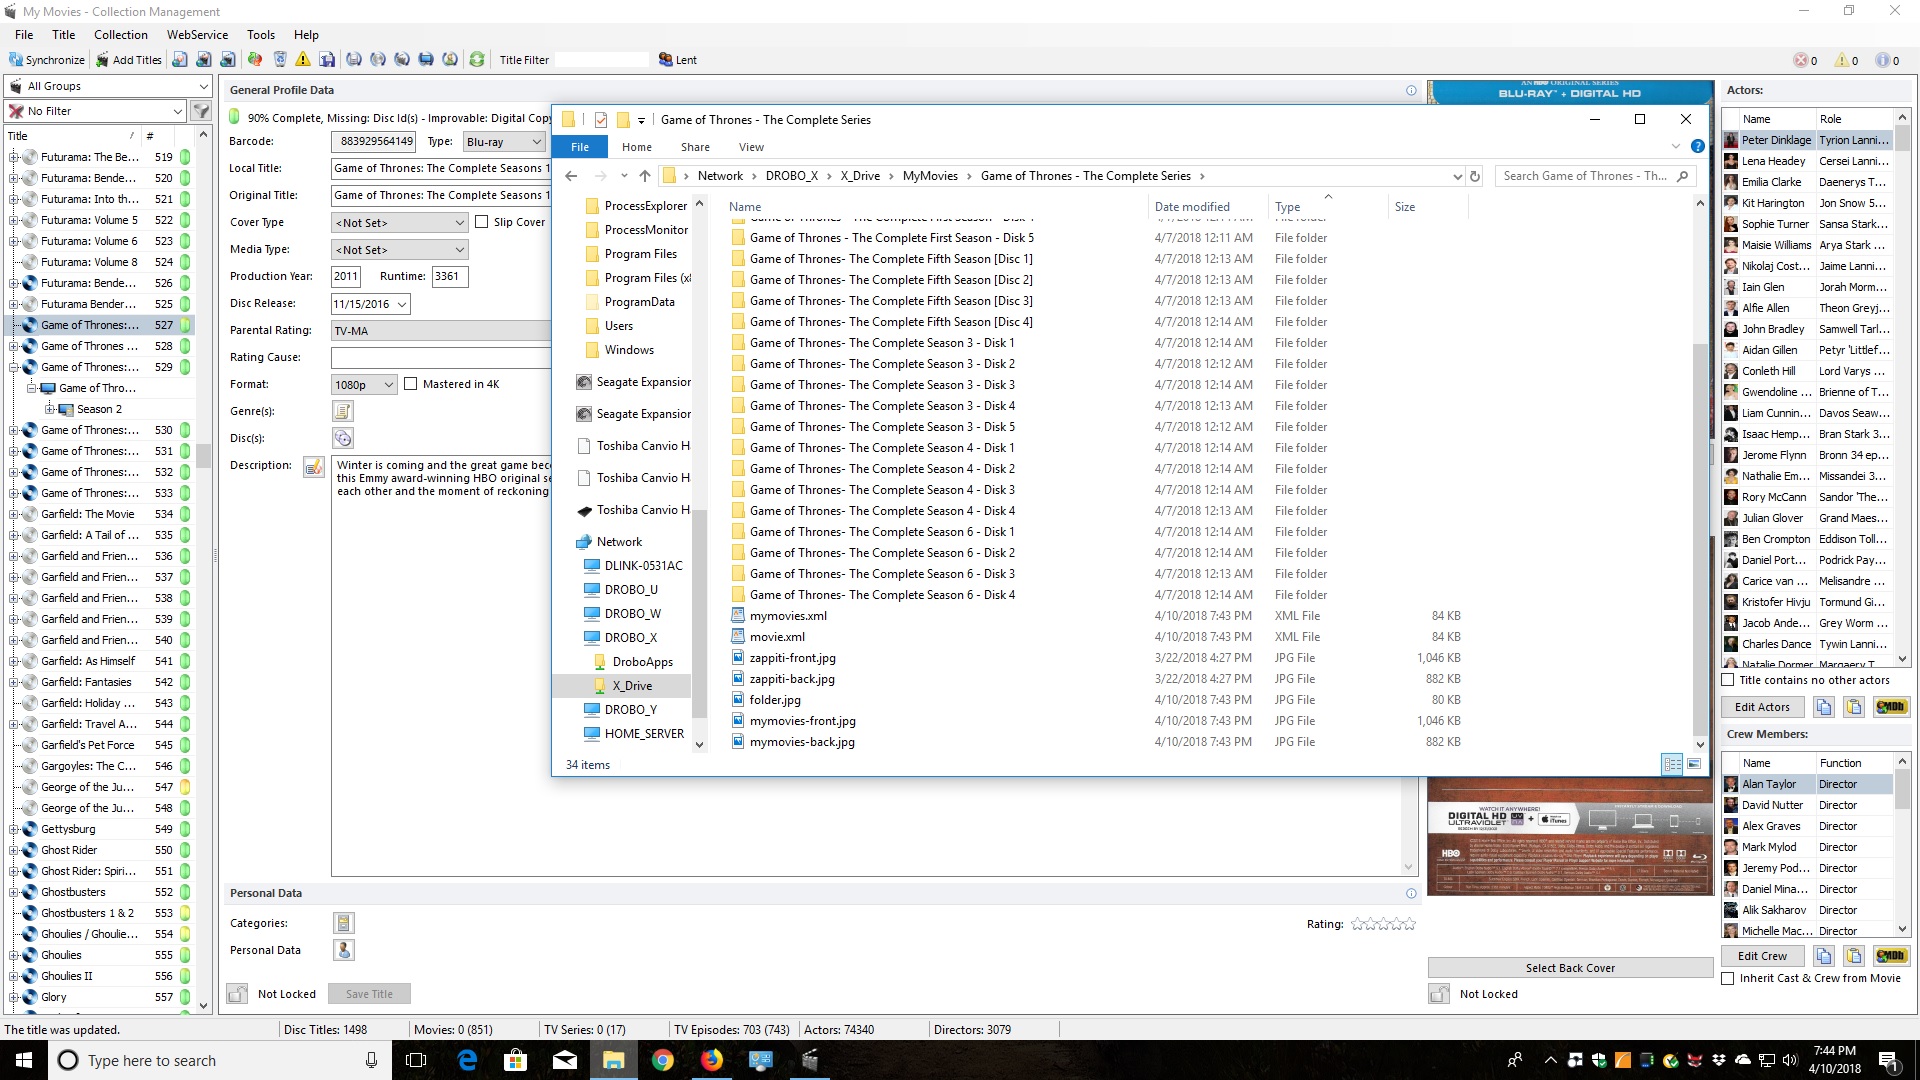Screen dimensions: 1920x1080
Task: Click the green refresh arrows toolbar icon
Action: [477, 60]
